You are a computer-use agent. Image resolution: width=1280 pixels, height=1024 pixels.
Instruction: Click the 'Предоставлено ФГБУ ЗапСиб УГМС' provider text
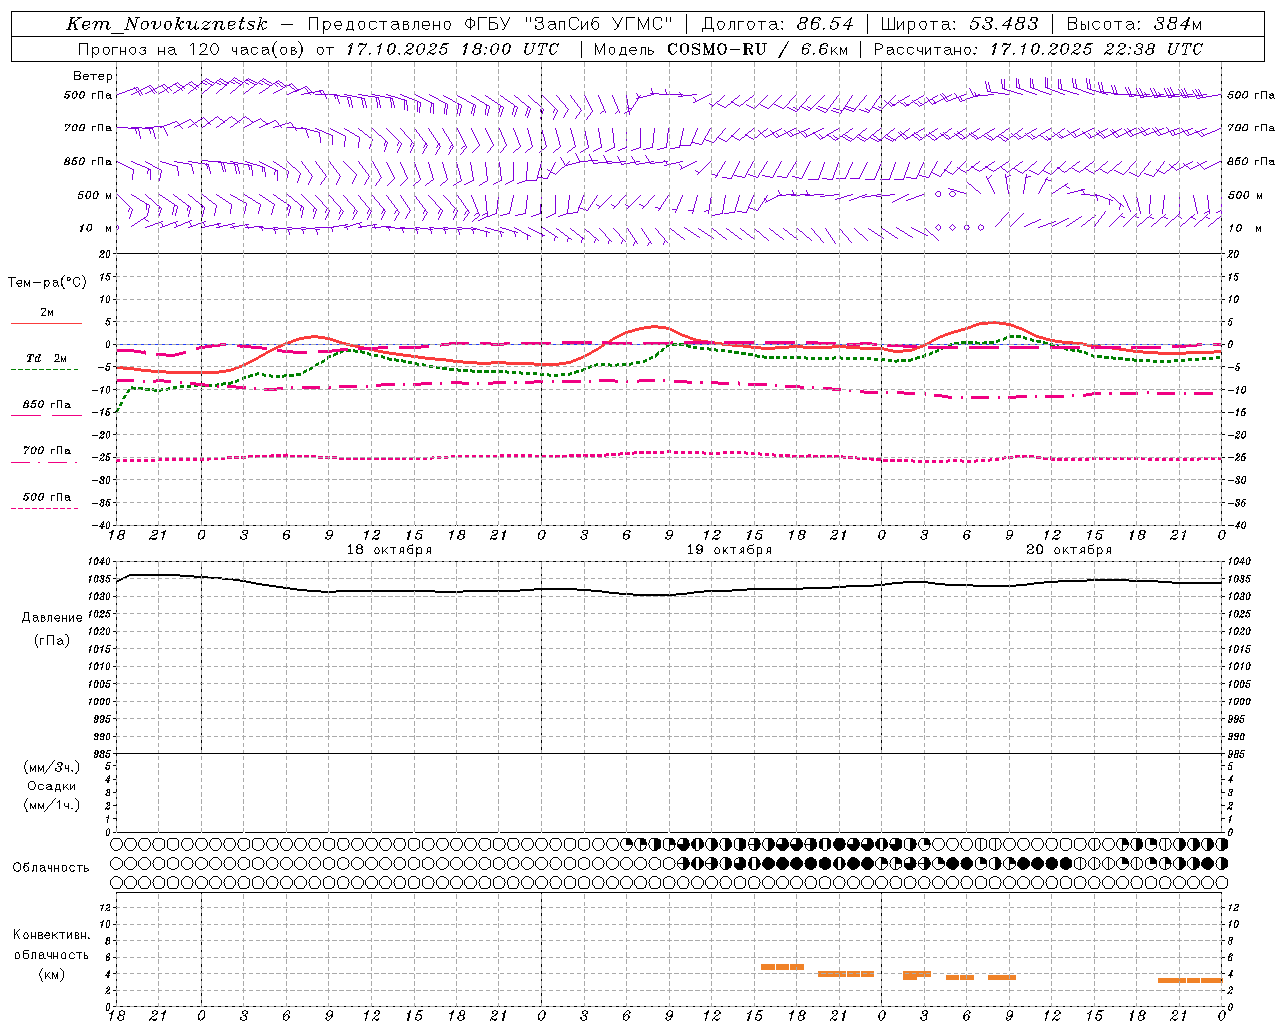(x=490, y=24)
